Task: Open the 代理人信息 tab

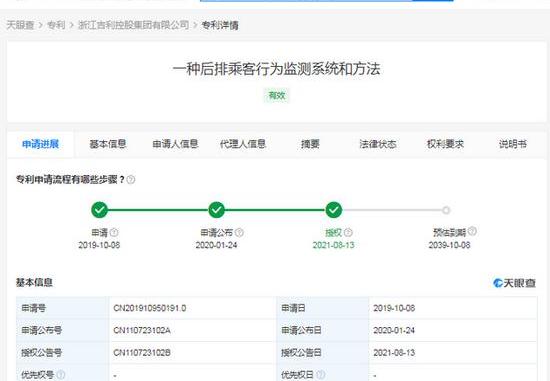Action: click(243, 144)
